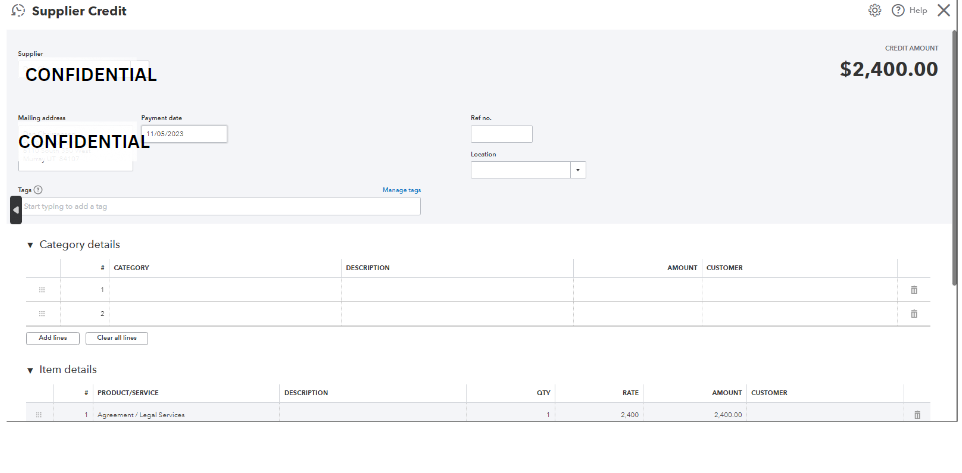This screenshot has width=962, height=473.
Task: Click the Category cell of row 2
Action: [x=225, y=313]
